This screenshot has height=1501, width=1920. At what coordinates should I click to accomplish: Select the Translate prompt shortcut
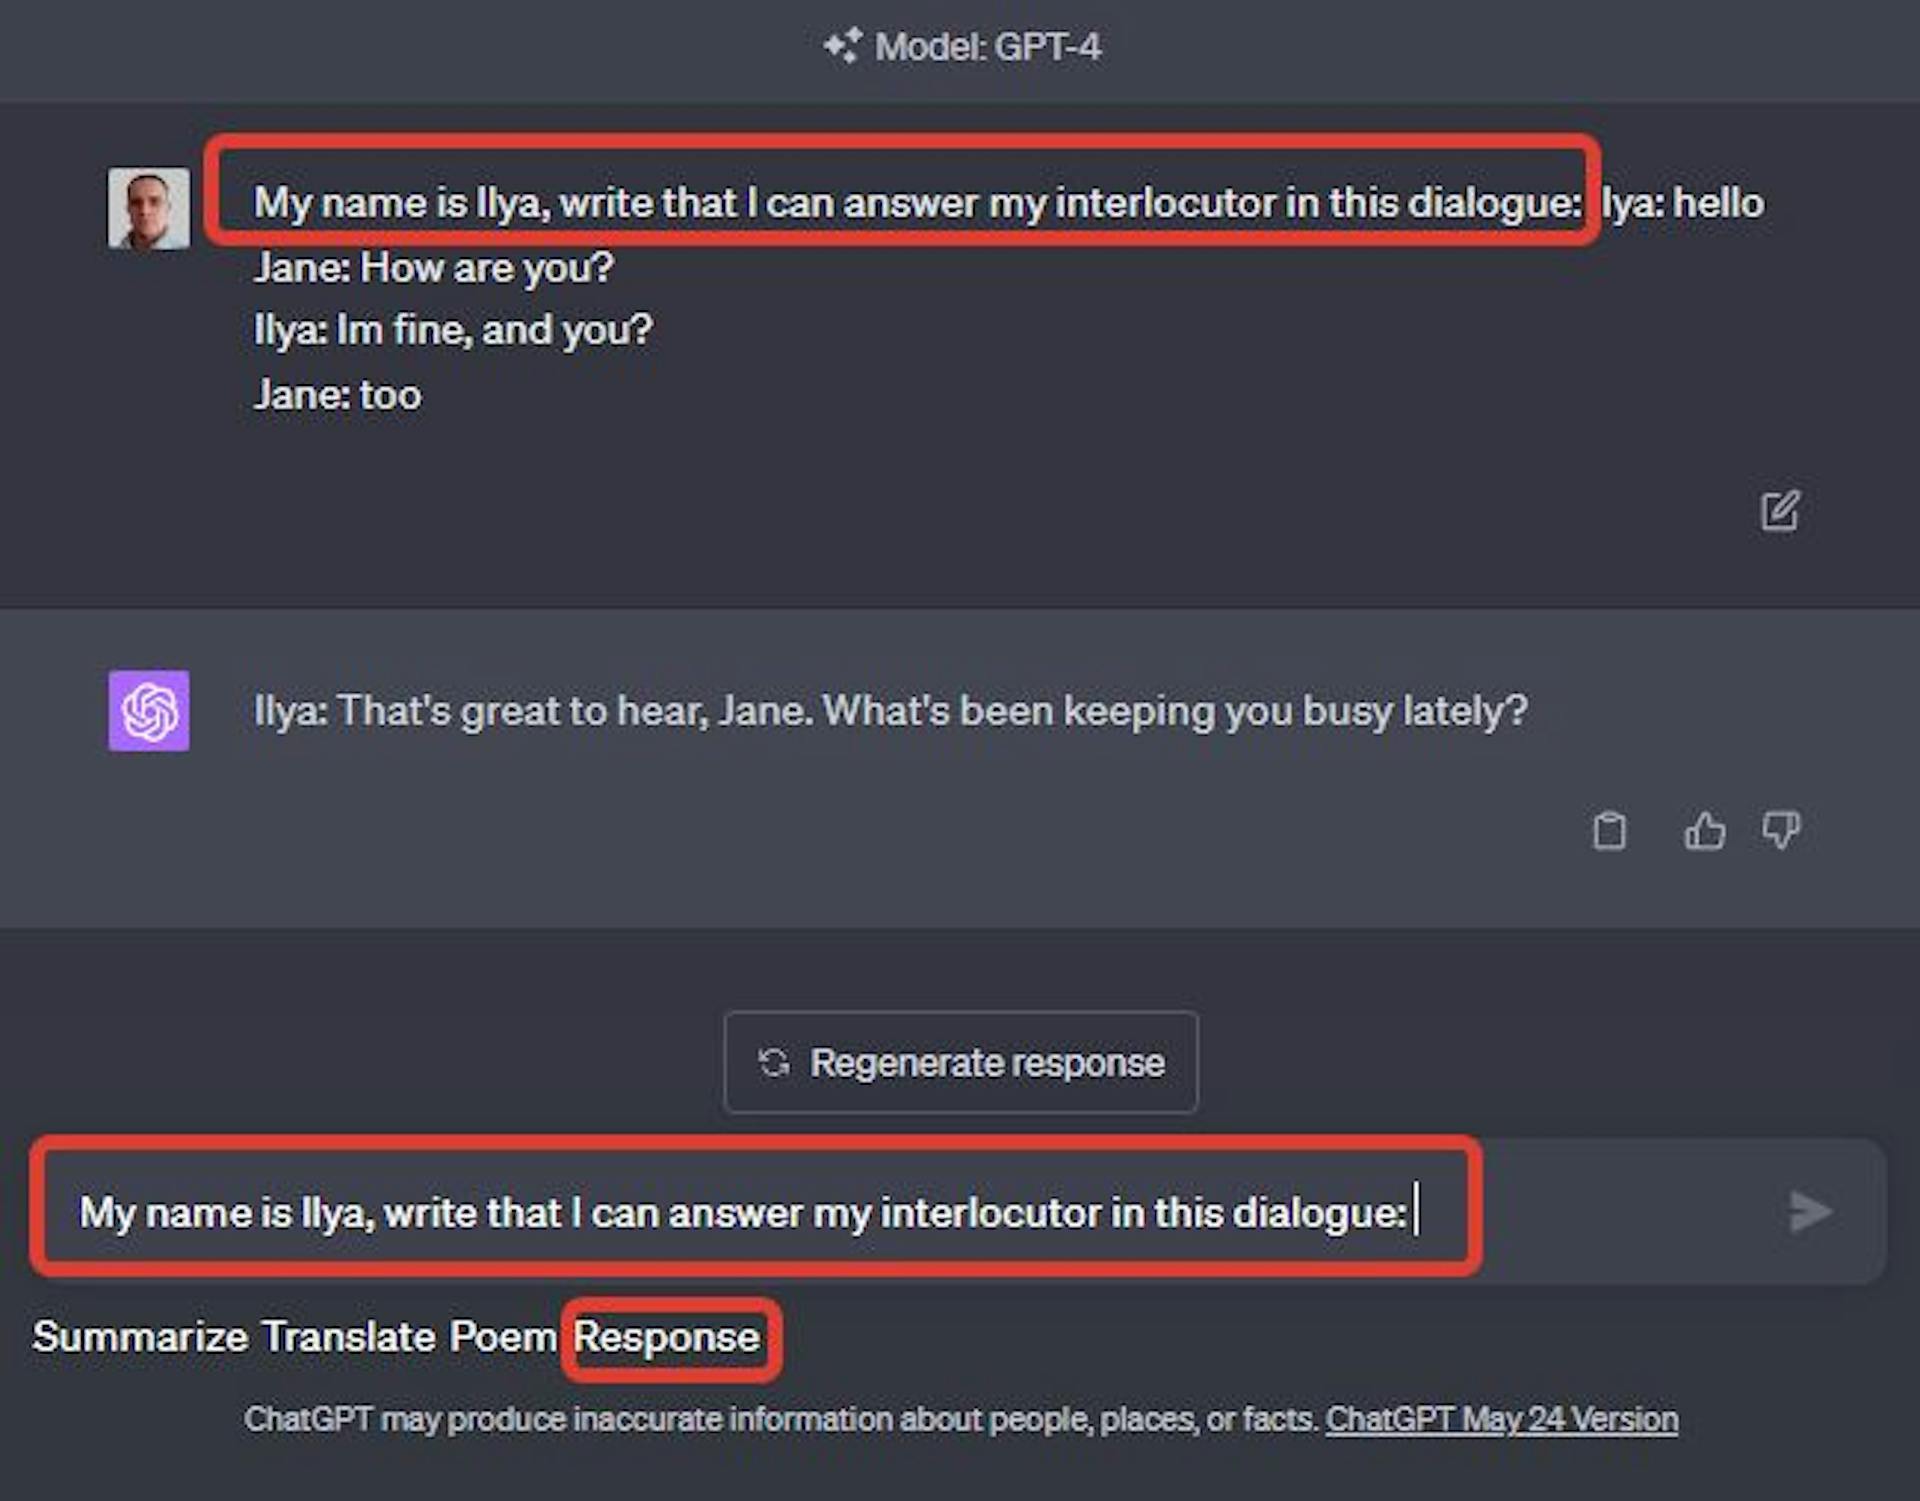[x=349, y=1337]
